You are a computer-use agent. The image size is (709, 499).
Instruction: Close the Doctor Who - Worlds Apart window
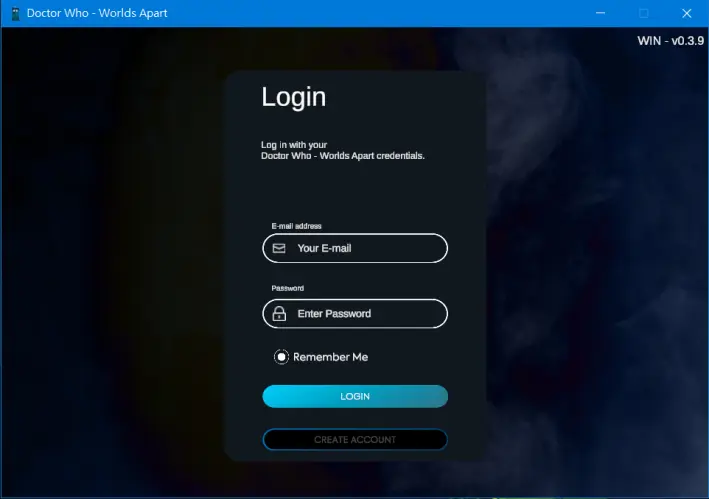(686, 14)
